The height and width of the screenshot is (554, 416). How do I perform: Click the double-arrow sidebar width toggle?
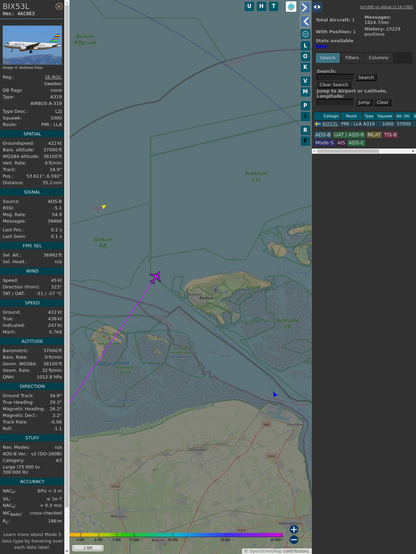click(317, 7)
